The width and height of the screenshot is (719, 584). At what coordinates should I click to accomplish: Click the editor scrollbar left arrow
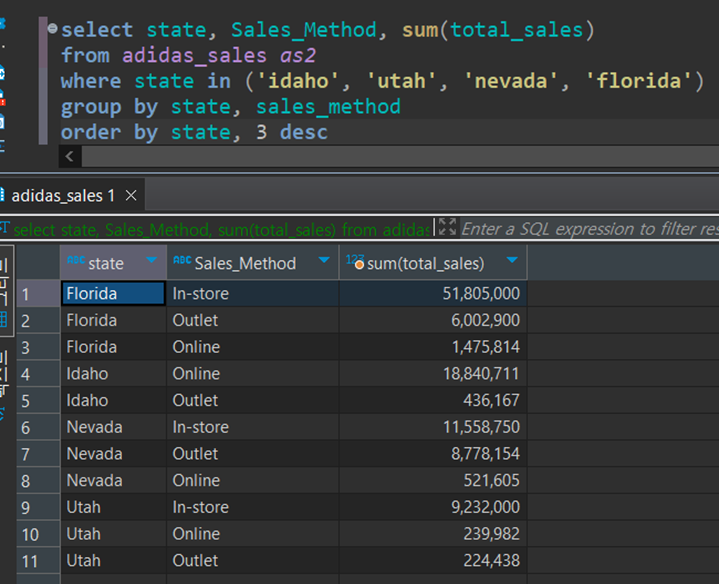click(x=70, y=156)
